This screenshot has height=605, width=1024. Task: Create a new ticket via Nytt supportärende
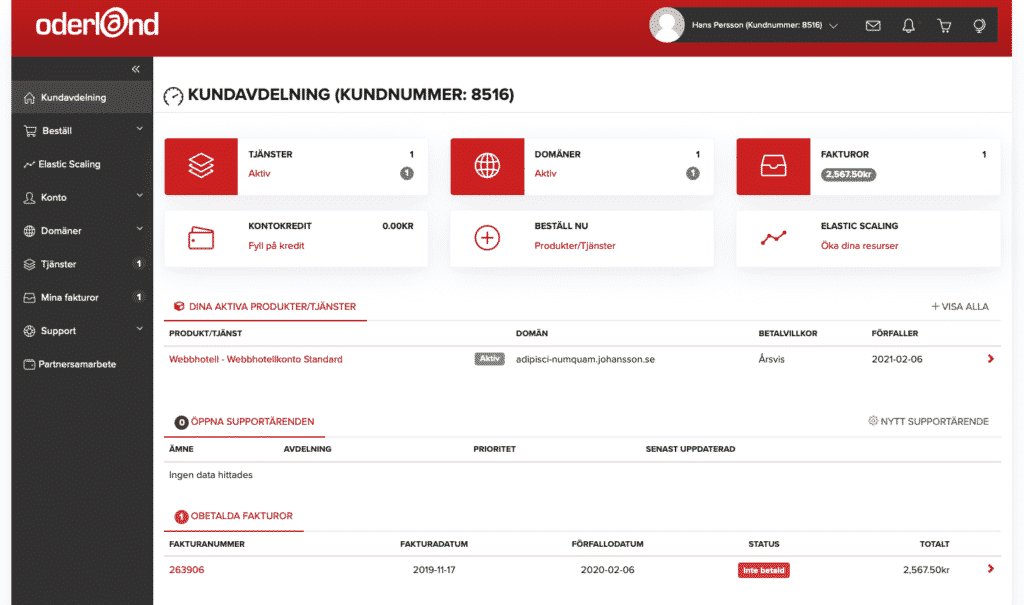pyautogui.click(x=928, y=422)
